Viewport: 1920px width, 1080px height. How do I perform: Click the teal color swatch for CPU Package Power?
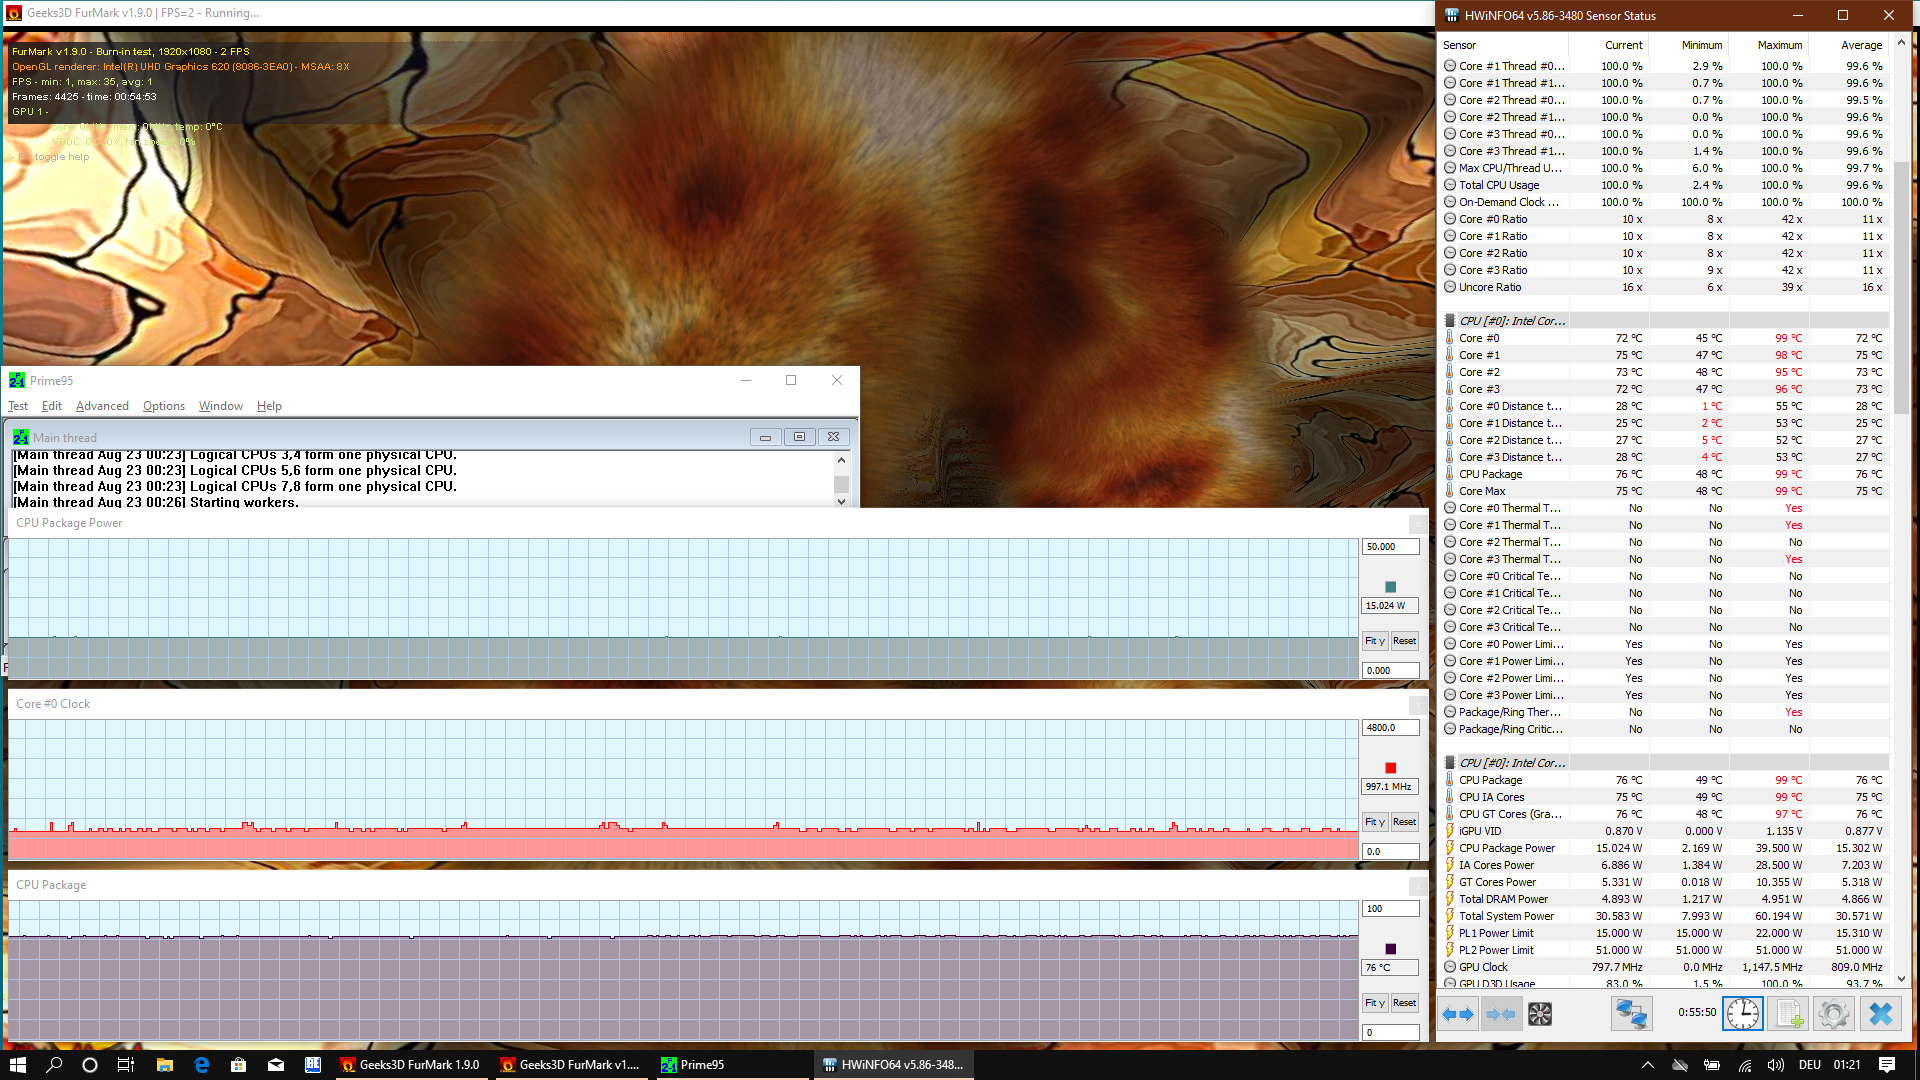pos(1390,587)
